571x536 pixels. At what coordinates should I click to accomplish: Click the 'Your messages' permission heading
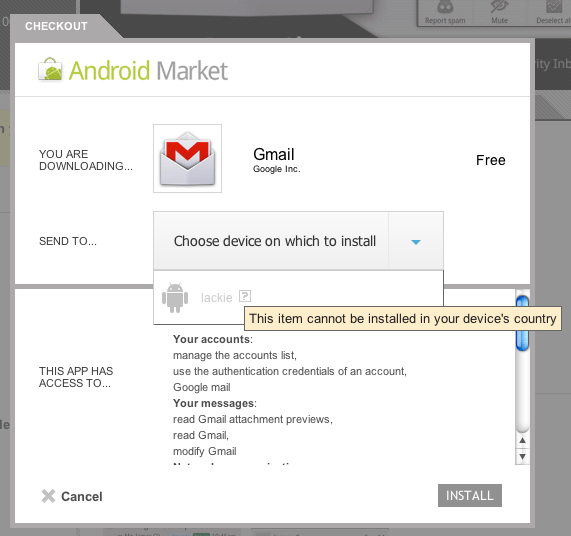click(215, 403)
